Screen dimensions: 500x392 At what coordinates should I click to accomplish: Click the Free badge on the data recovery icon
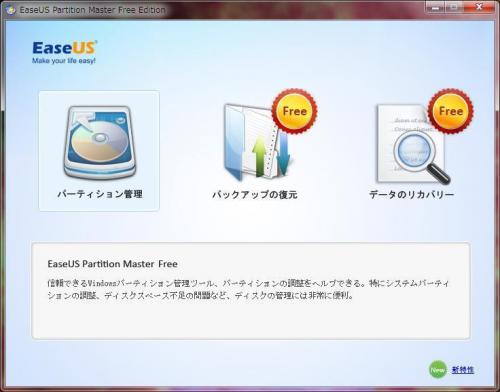(451, 111)
